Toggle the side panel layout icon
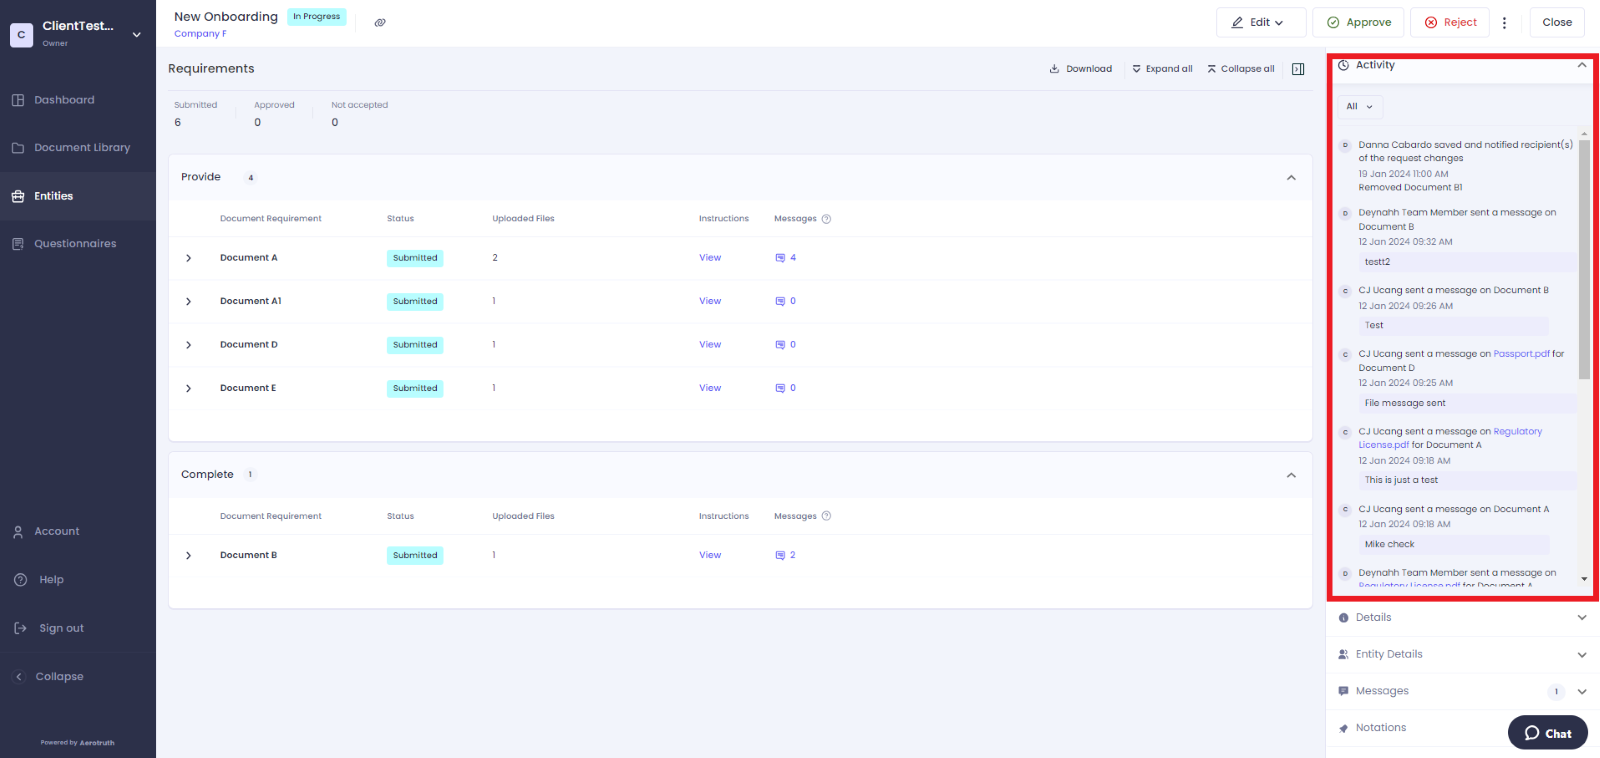Viewport: 1600px width, 758px height. (x=1298, y=69)
